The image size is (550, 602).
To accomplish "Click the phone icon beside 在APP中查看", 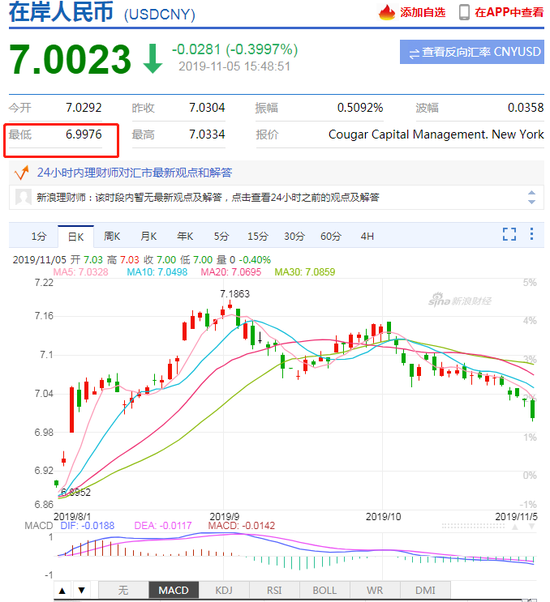I will (x=464, y=12).
